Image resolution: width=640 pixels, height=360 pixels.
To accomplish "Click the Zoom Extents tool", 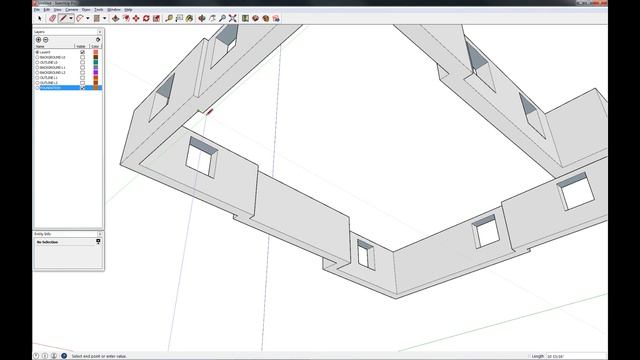I will point(233,18).
